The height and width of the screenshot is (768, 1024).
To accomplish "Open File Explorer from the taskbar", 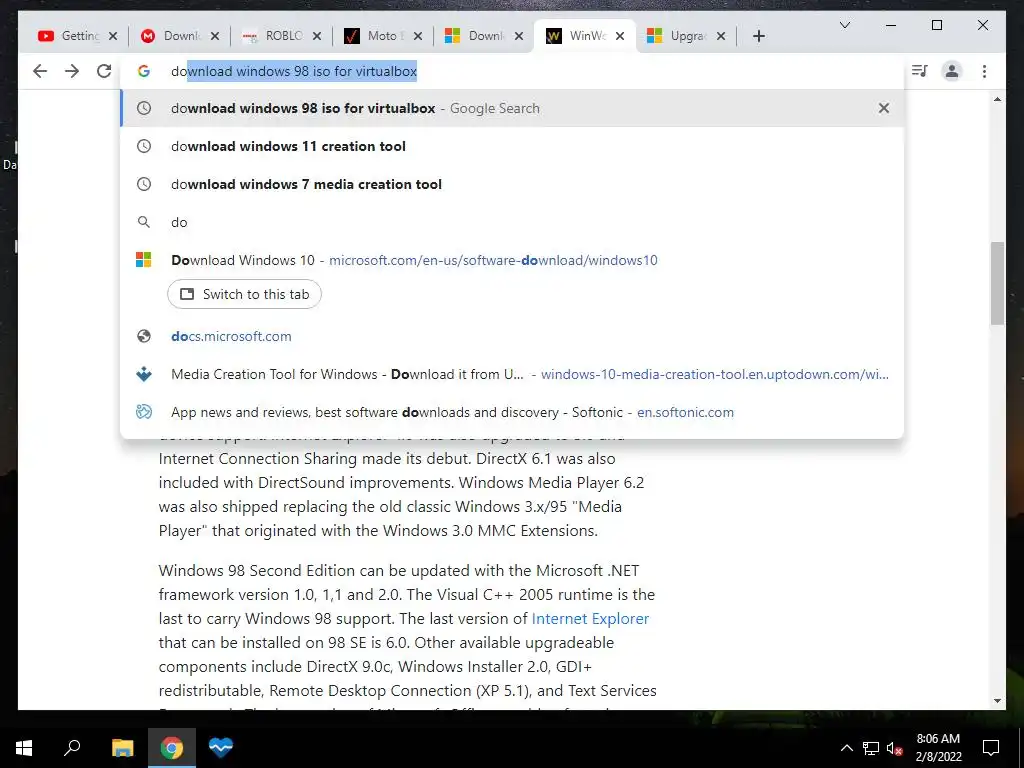I will [122, 748].
